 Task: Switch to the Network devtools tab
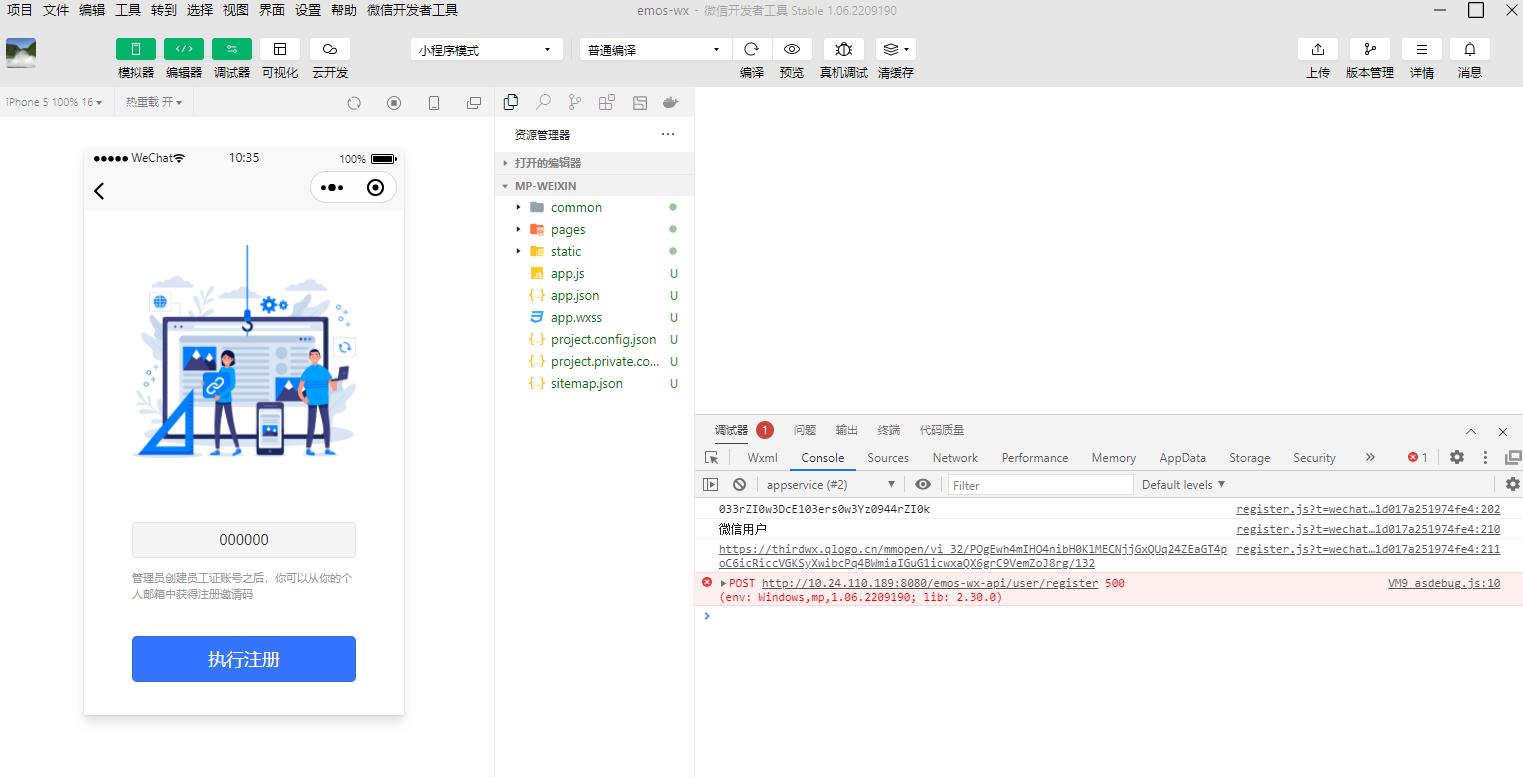955,457
